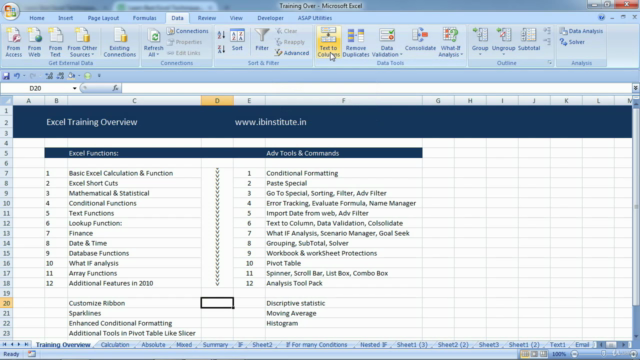
Task: Click Properties in Connections group
Action: click(x=184, y=42)
